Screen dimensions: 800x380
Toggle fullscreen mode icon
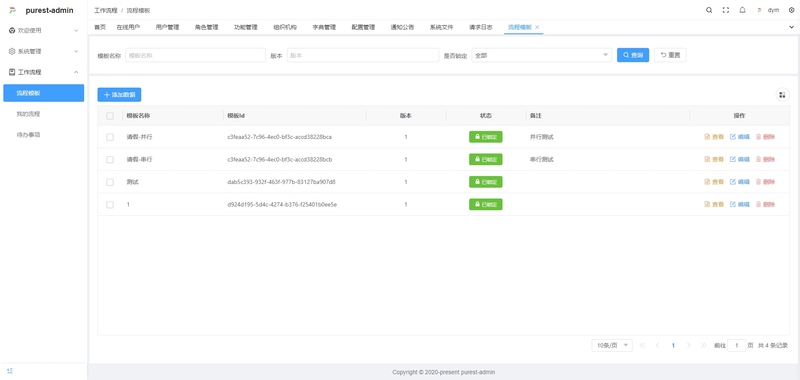[x=726, y=10]
